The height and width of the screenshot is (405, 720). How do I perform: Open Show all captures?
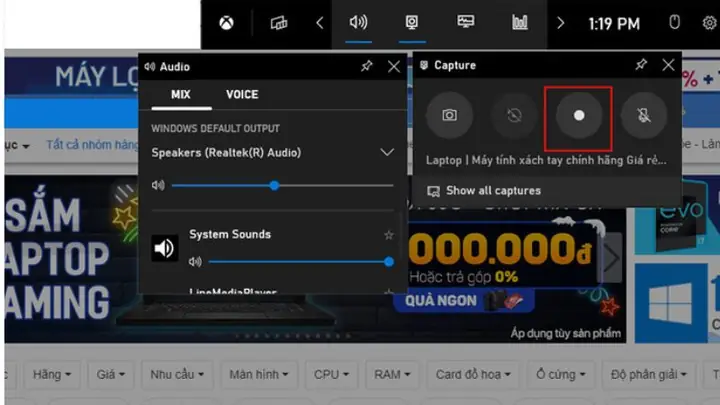[484, 191]
